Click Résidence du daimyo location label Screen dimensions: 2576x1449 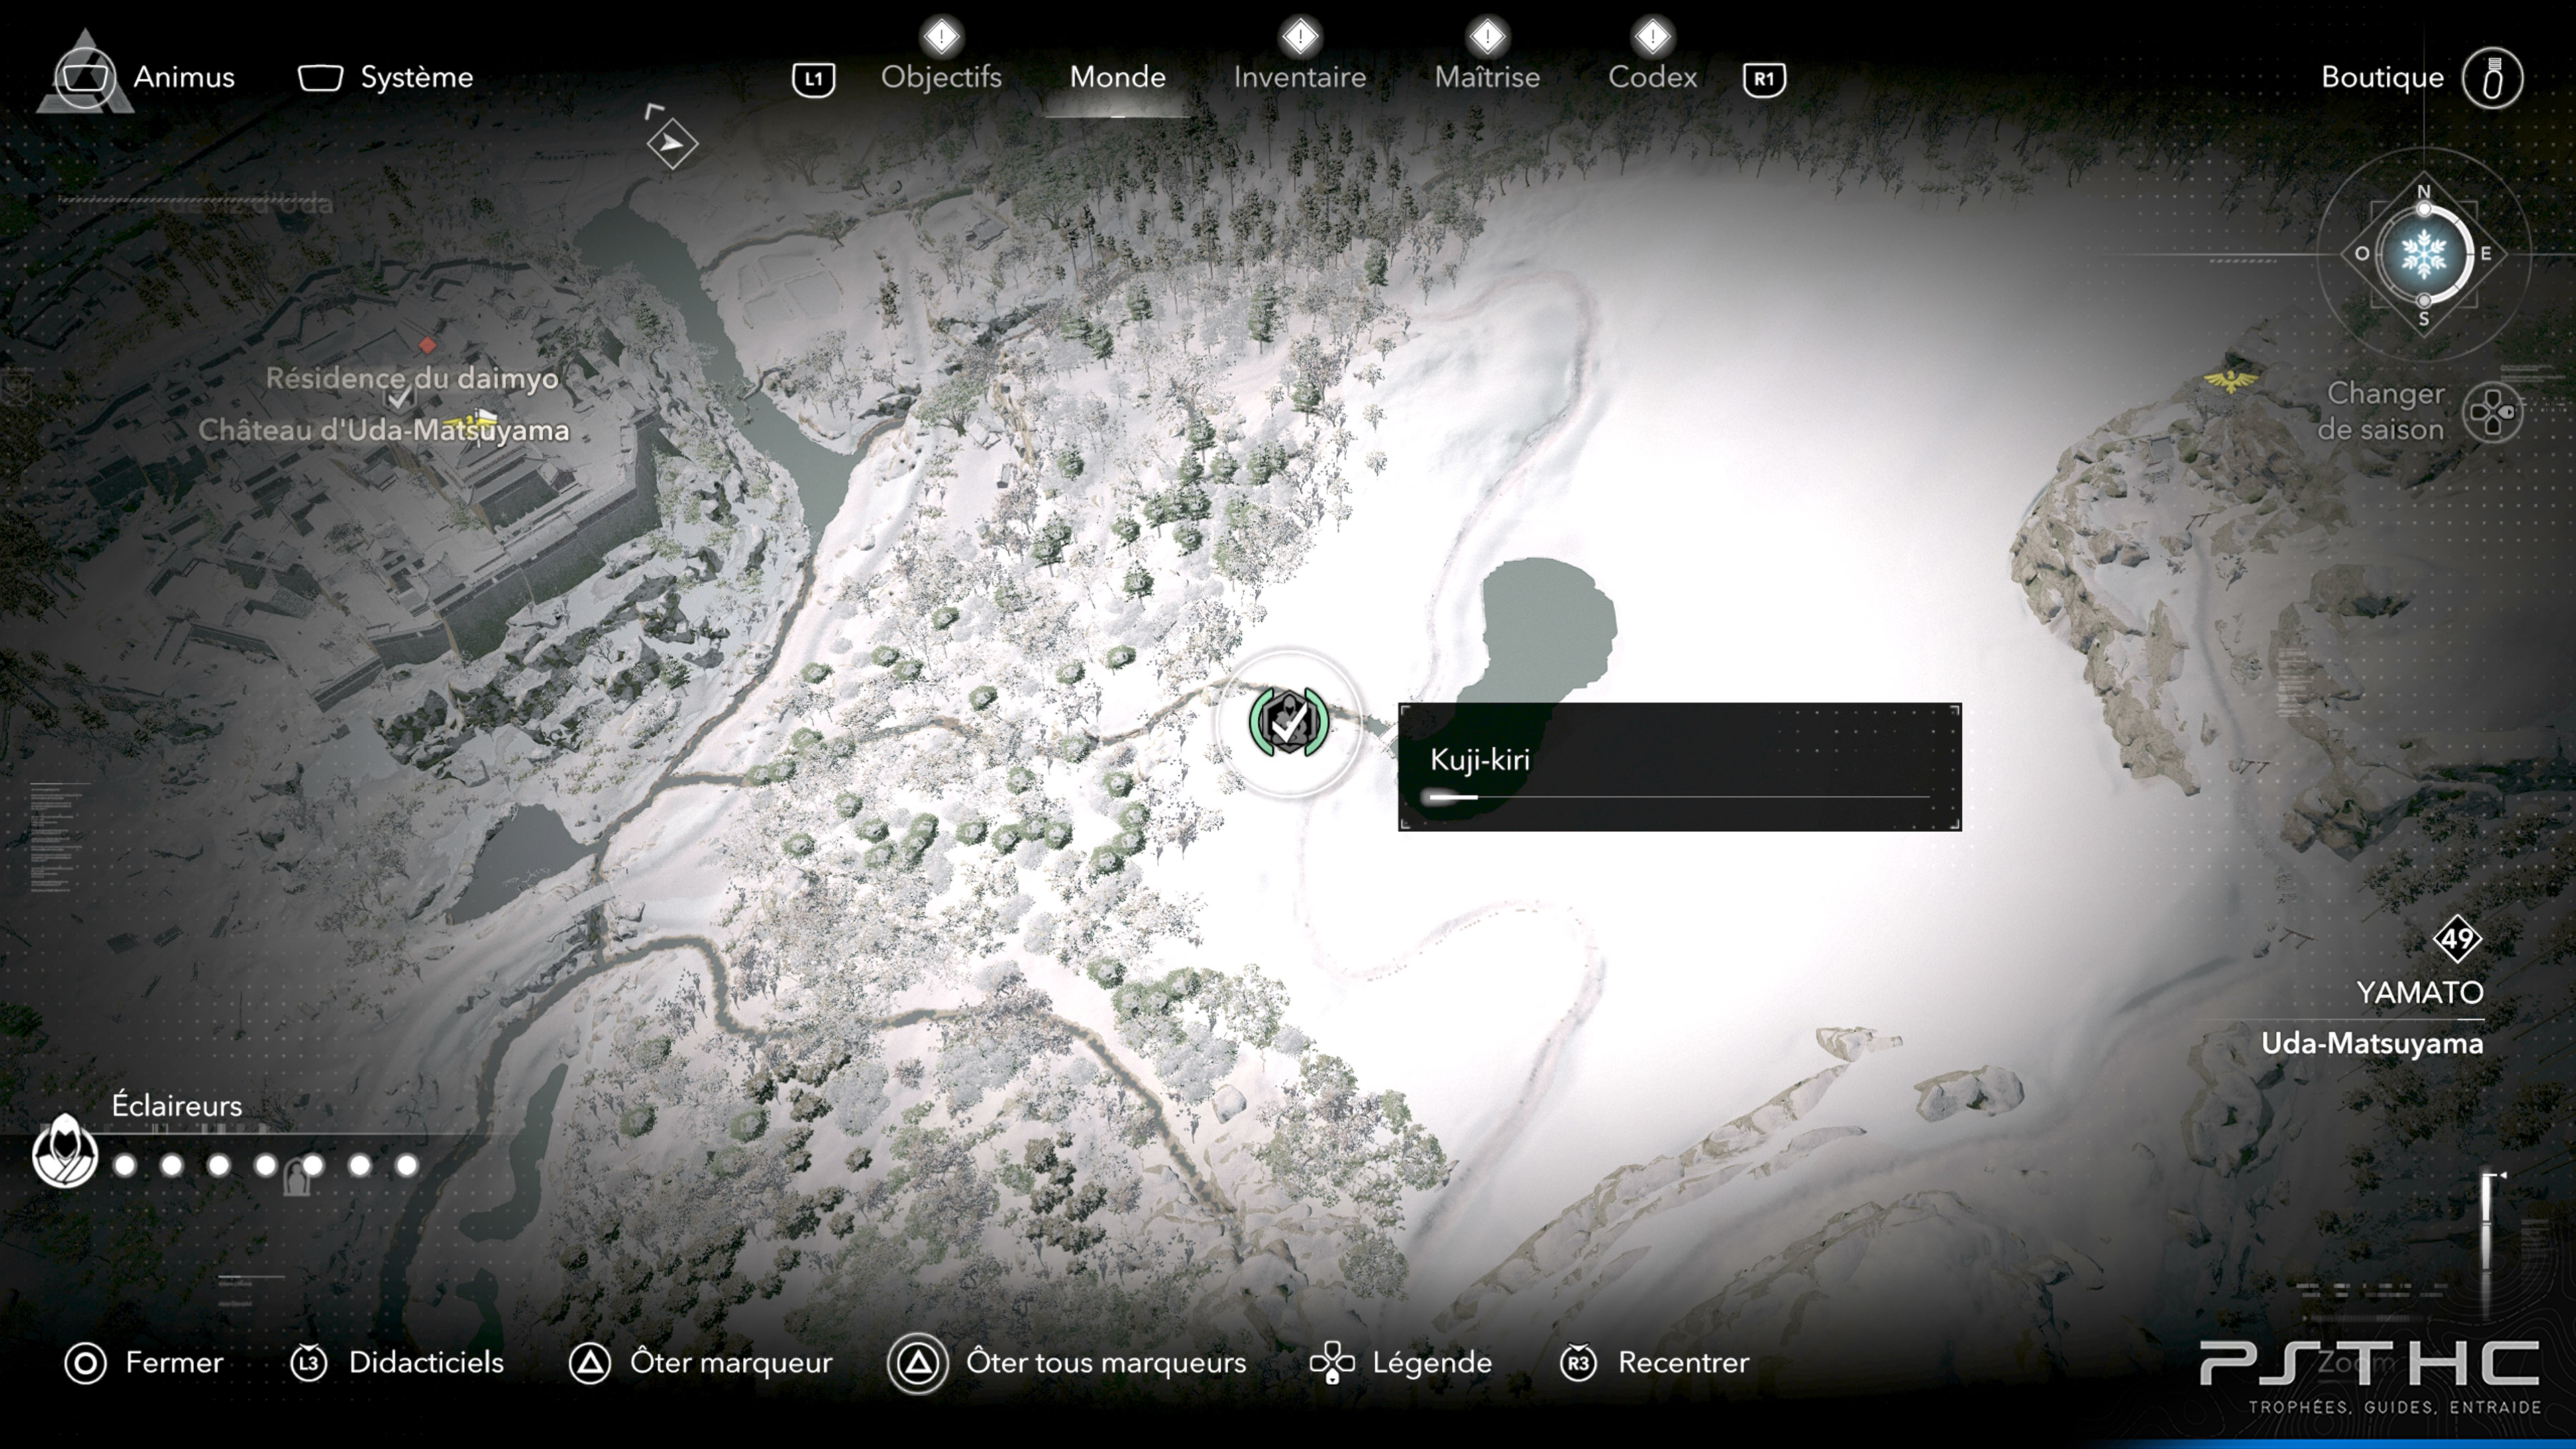tap(412, 379)
